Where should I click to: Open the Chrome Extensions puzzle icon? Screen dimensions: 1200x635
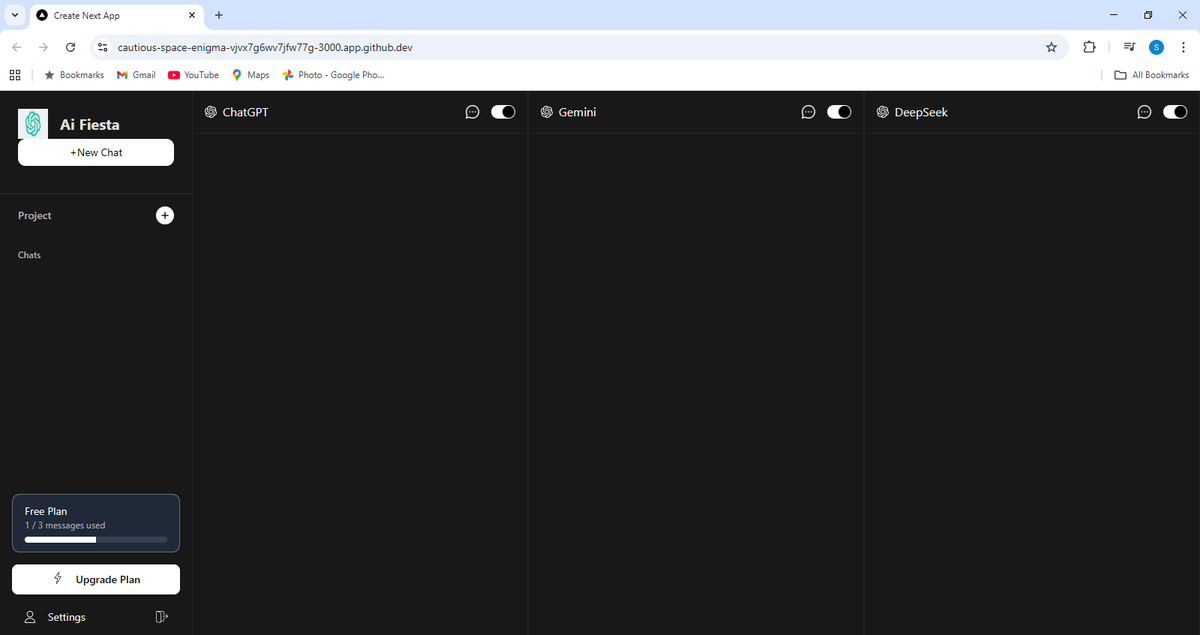(x=1090, y=47)
